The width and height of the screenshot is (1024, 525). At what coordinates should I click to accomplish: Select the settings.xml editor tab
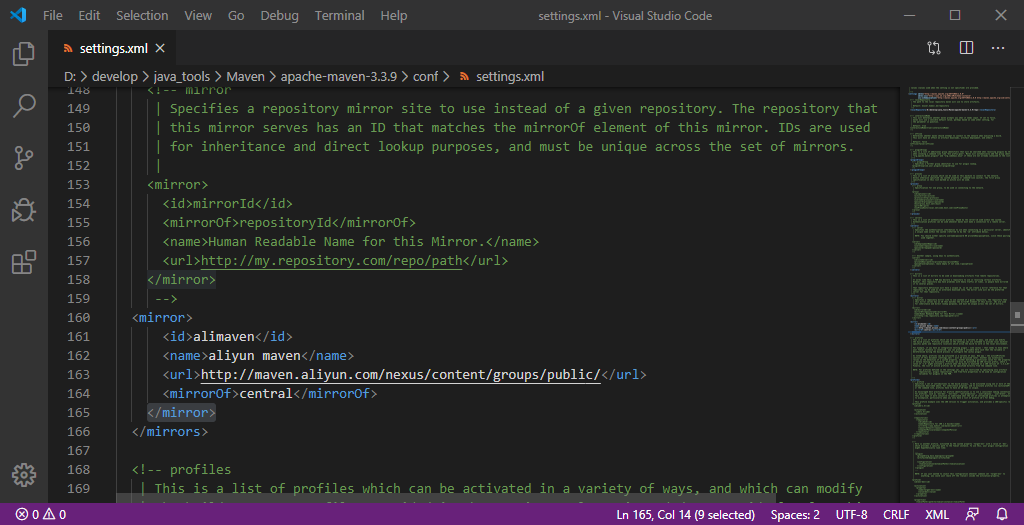click(x=114, y=48)
